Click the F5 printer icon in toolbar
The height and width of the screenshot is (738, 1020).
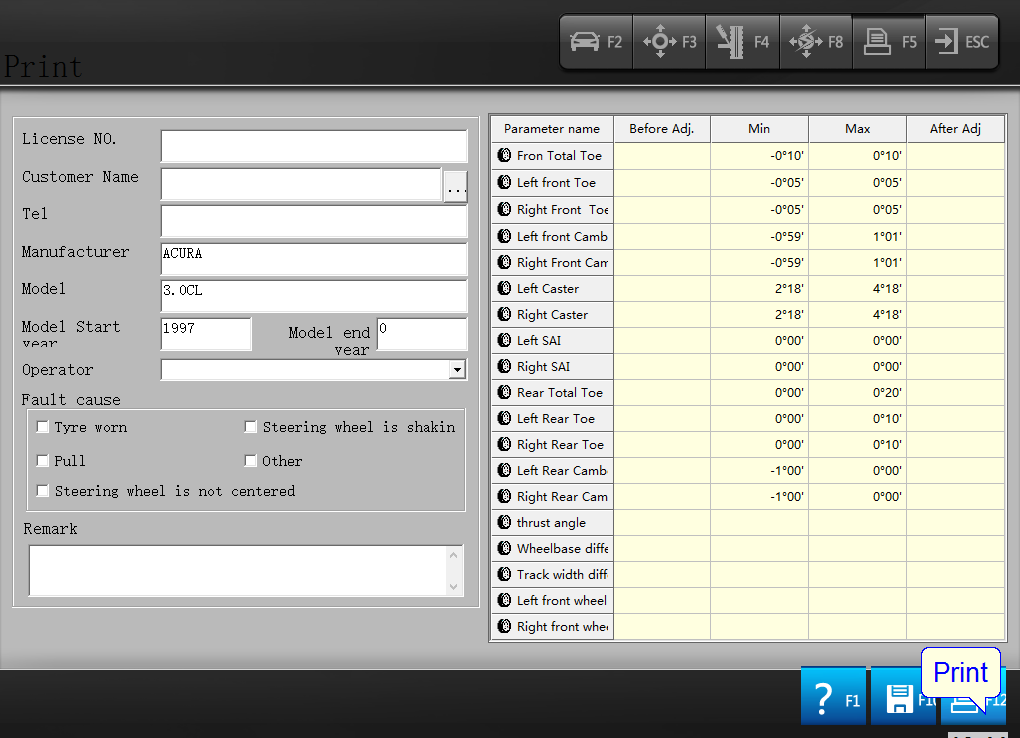pyautogui.click(x=889, y=42)
